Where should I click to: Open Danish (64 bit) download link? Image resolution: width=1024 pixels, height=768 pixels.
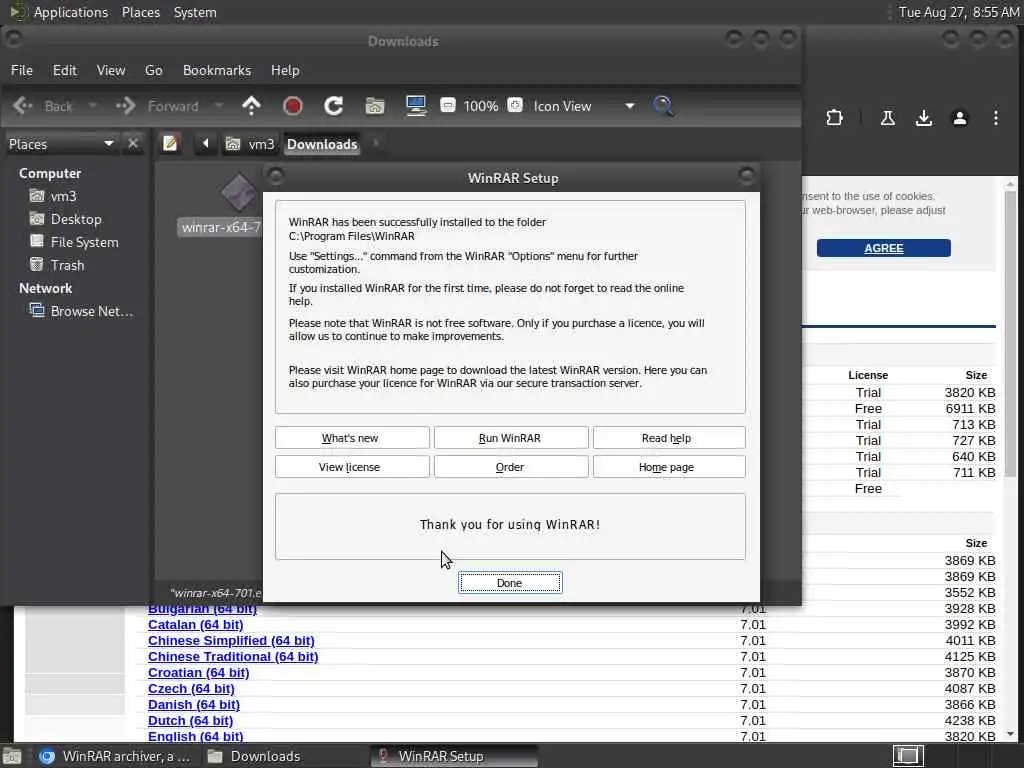[x=194, y=705]
